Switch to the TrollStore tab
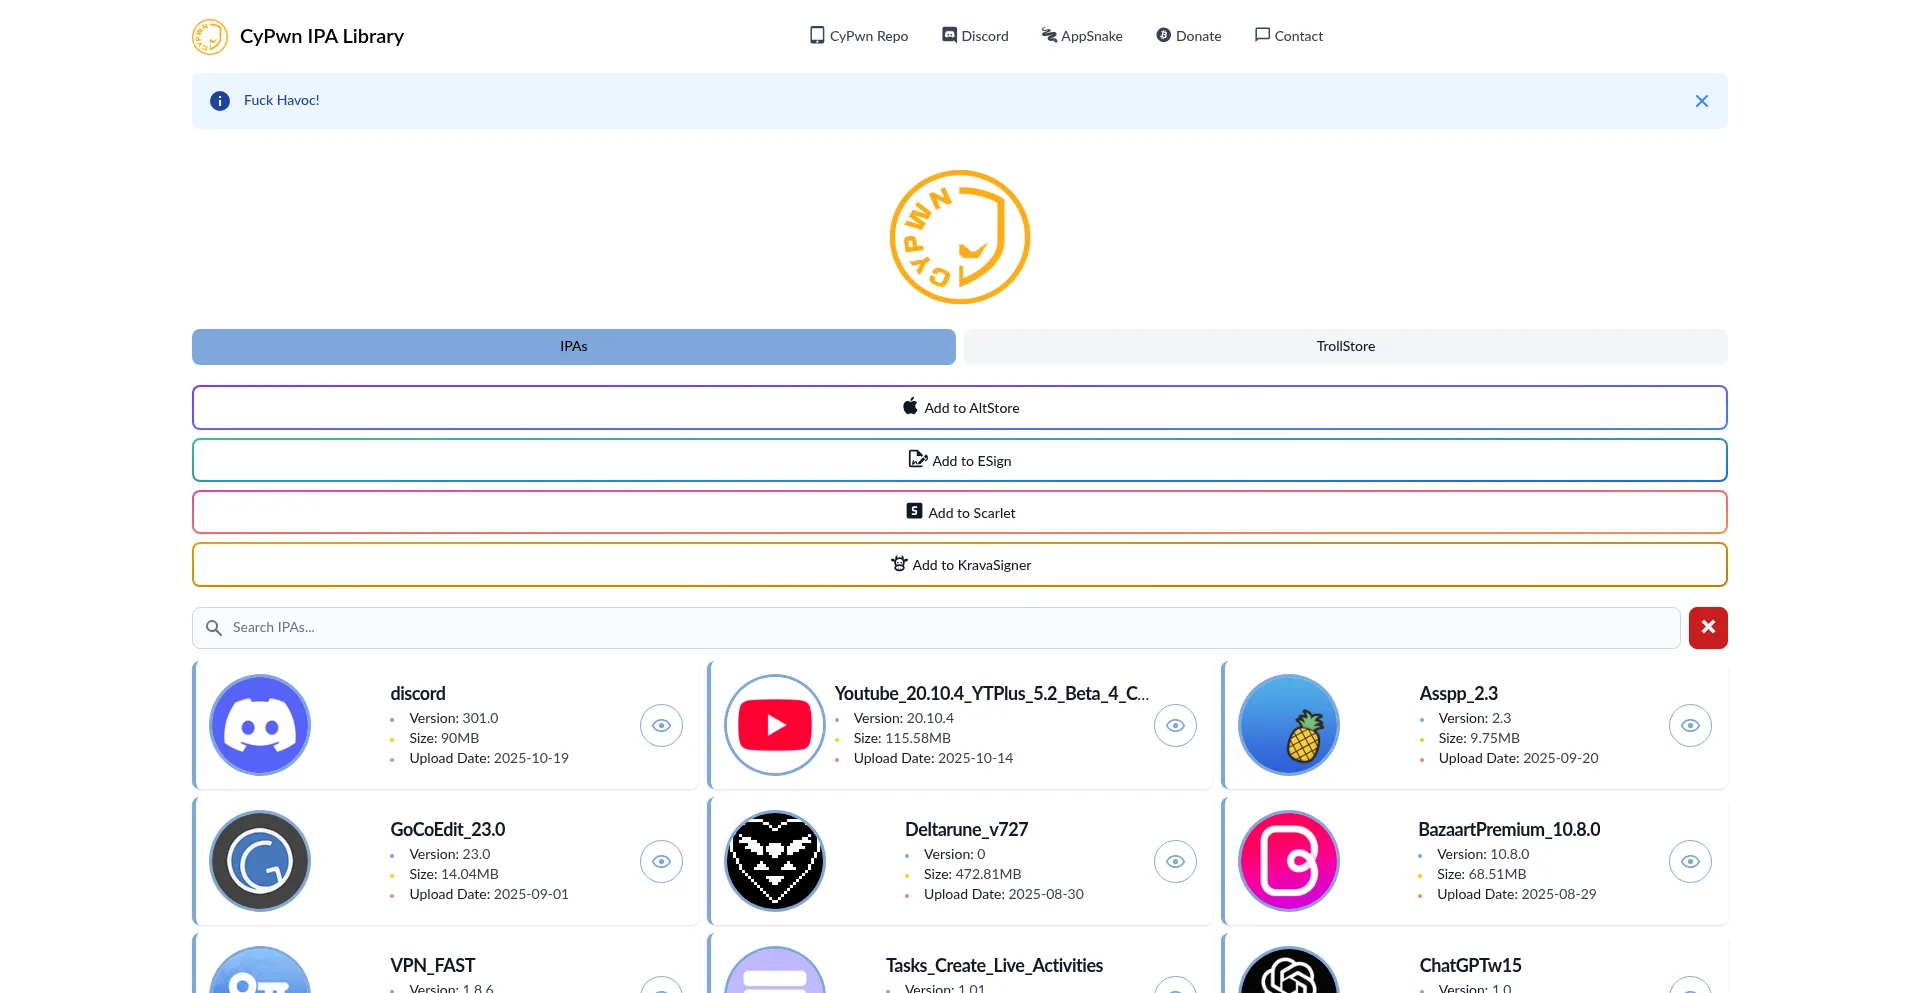Image resolution: width=1920 pixels, height=993 pixels. coord(1345,347)
